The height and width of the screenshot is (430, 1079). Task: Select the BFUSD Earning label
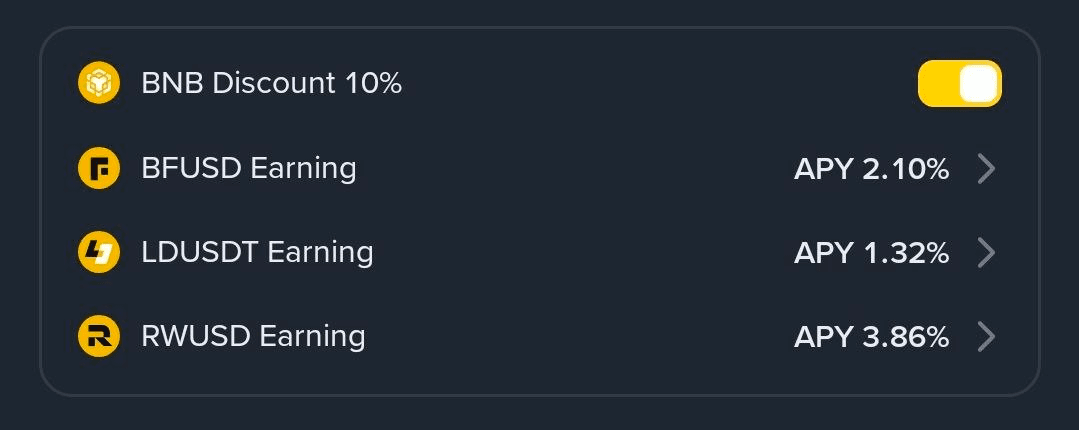tap(249, 168)
